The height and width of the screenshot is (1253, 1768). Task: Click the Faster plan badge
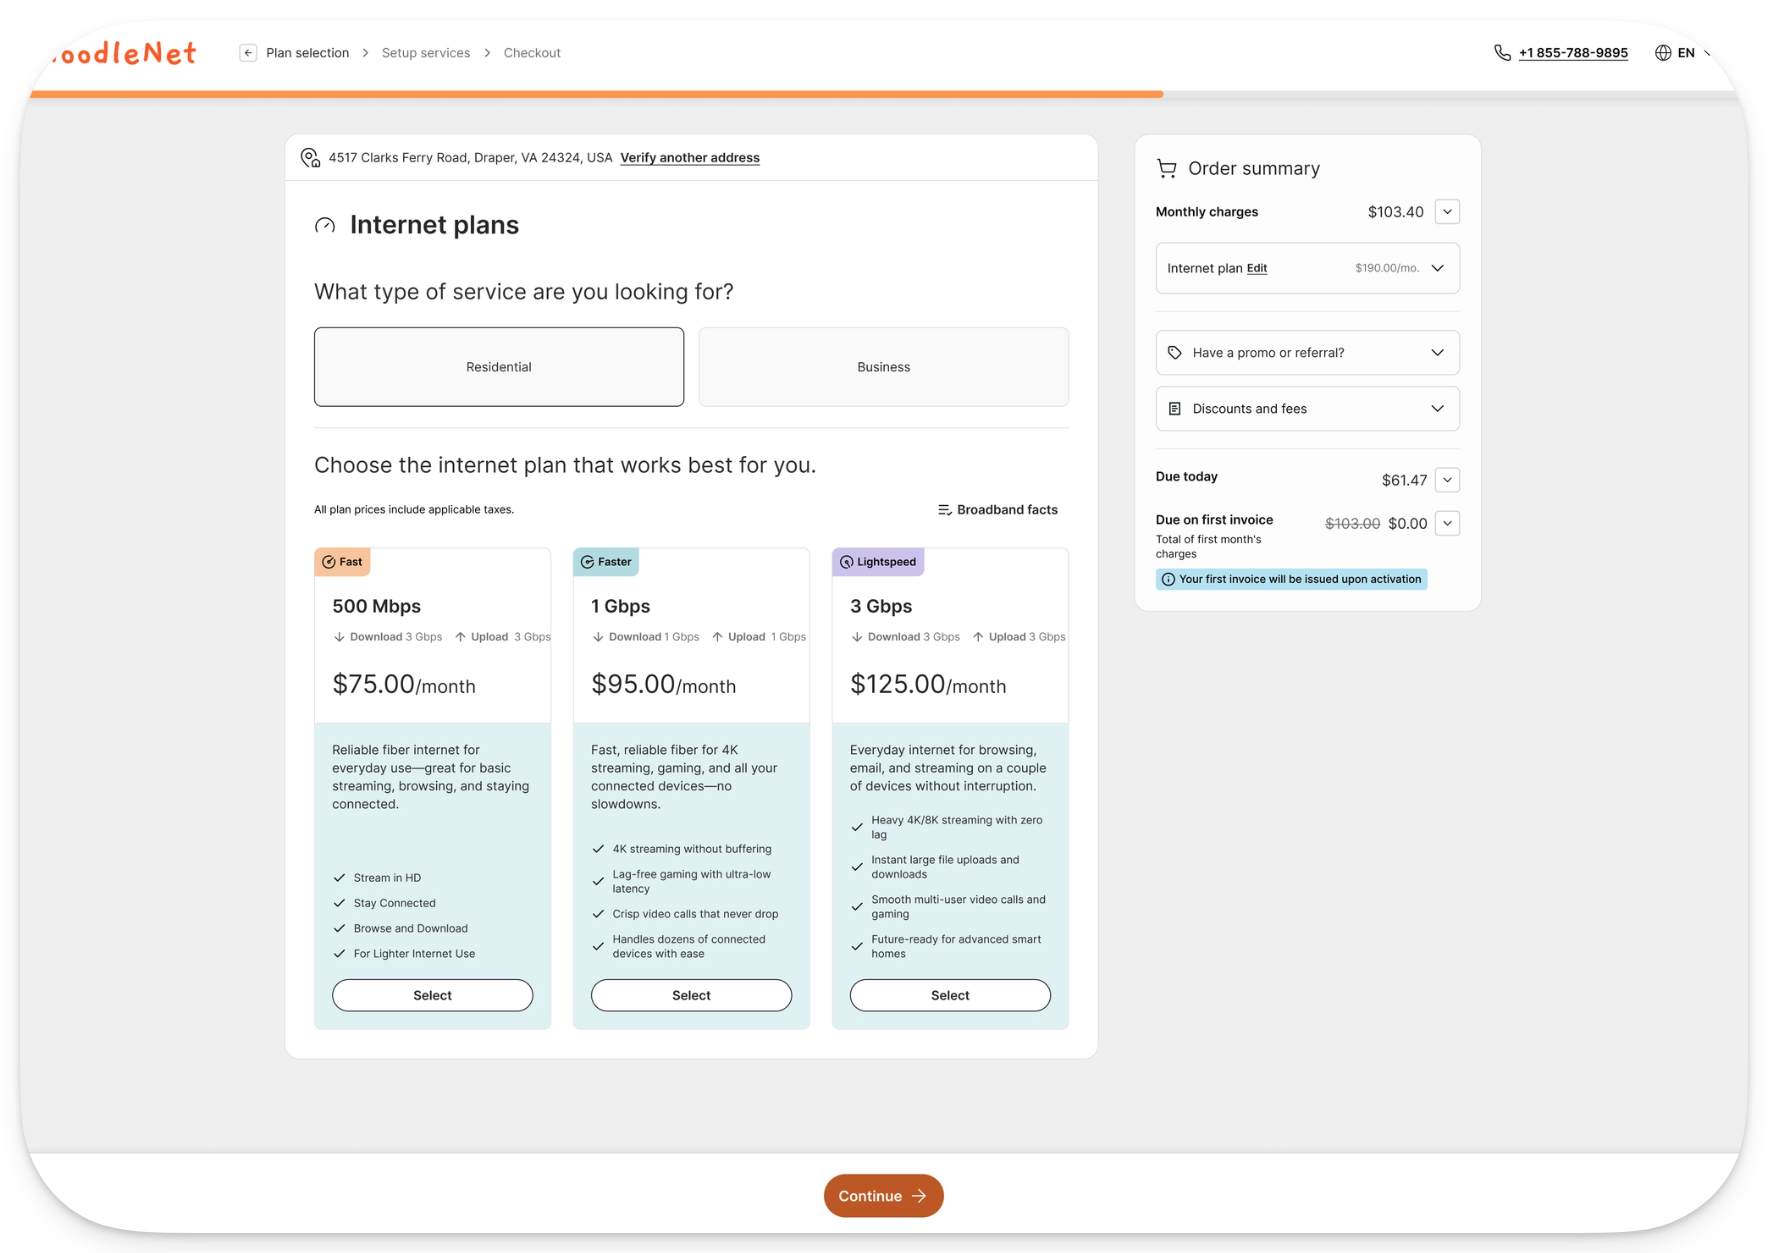[606, 562]
